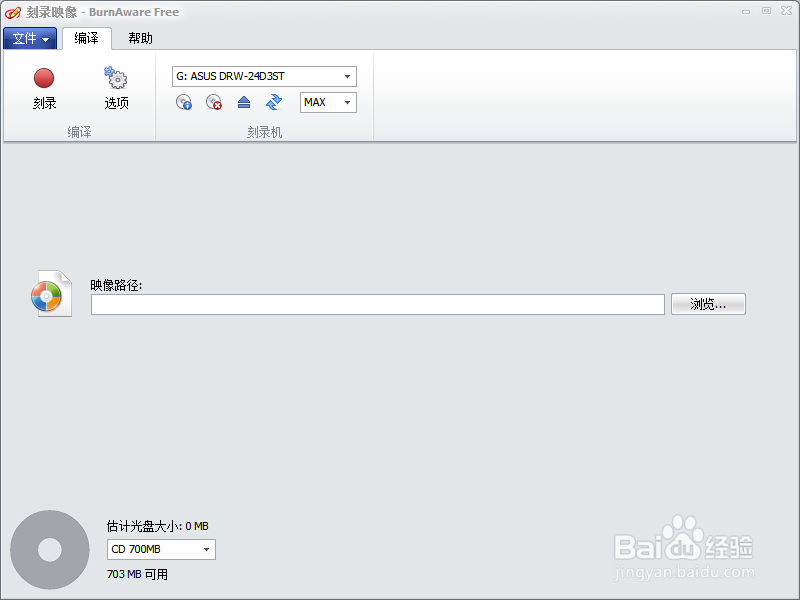Click the disc image file icon

(51, 294)
